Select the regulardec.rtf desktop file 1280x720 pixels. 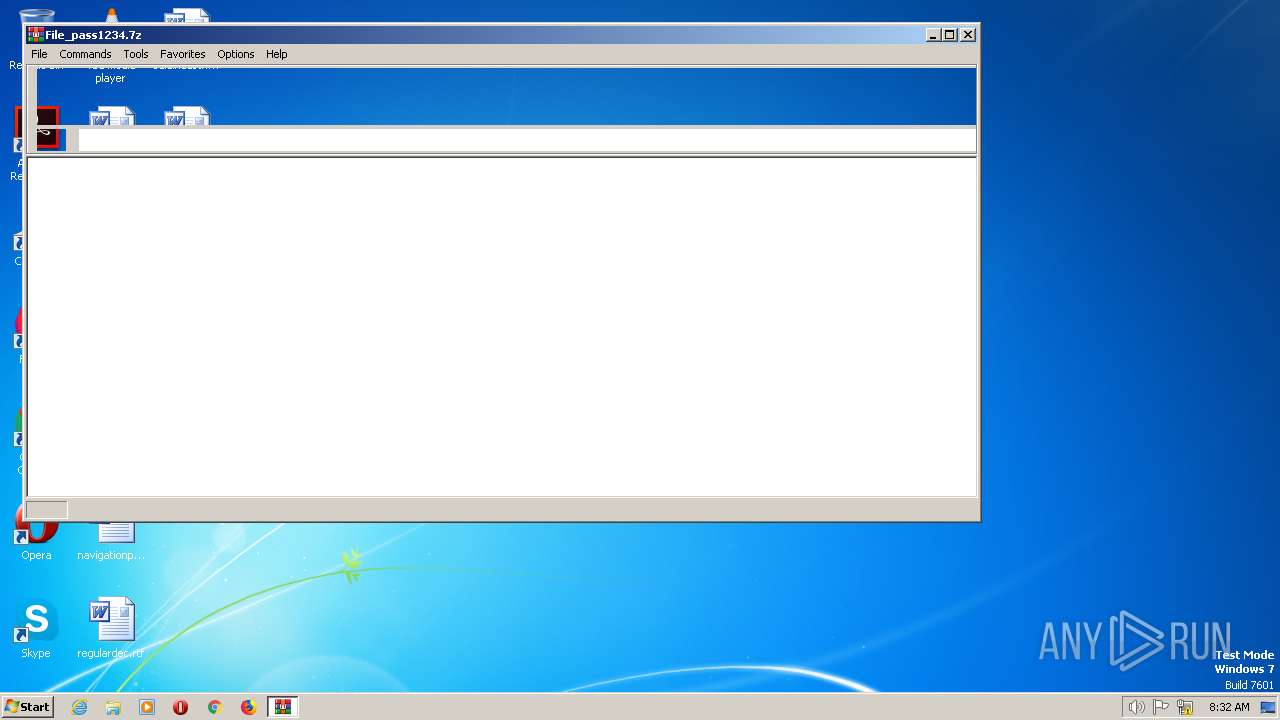tap(111, 630)
